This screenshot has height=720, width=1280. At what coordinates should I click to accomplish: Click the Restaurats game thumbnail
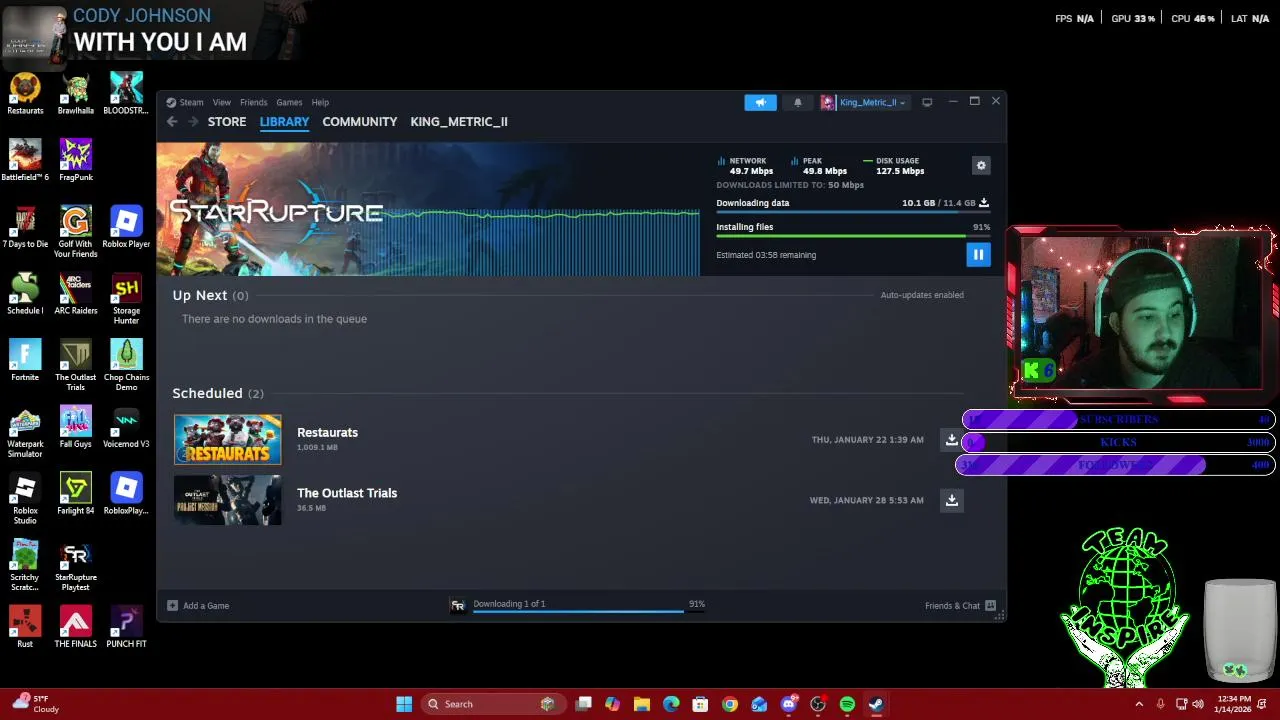(x=228, y=440)
